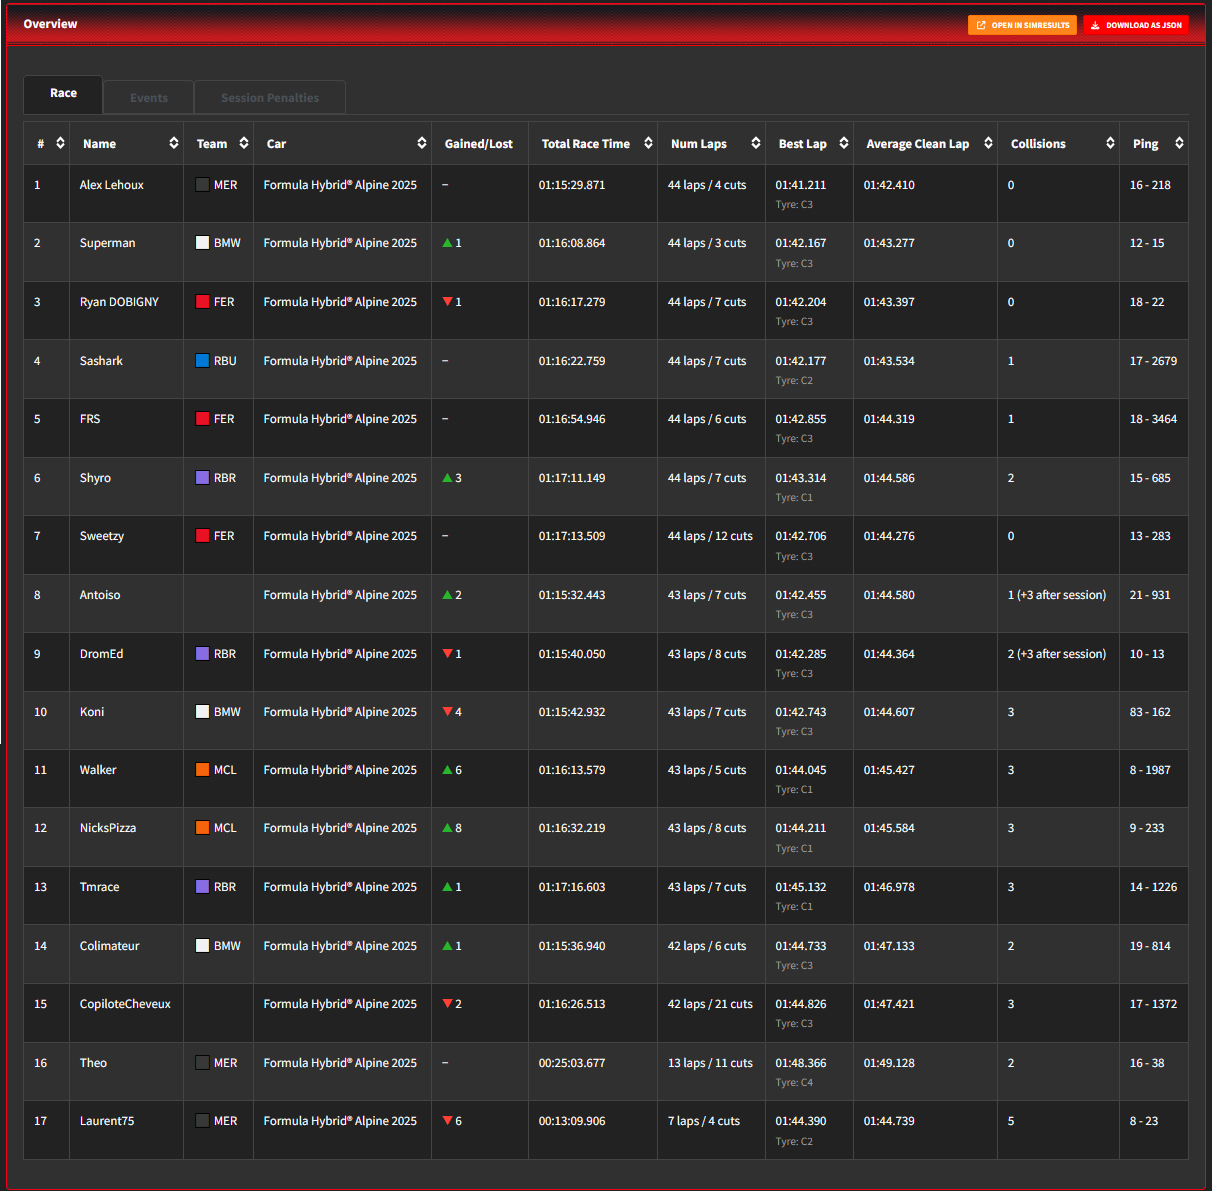Click Shyro's purple RBR team swatch
The width and height of the screenshot is (1212, 1191).
click(202, 478)
